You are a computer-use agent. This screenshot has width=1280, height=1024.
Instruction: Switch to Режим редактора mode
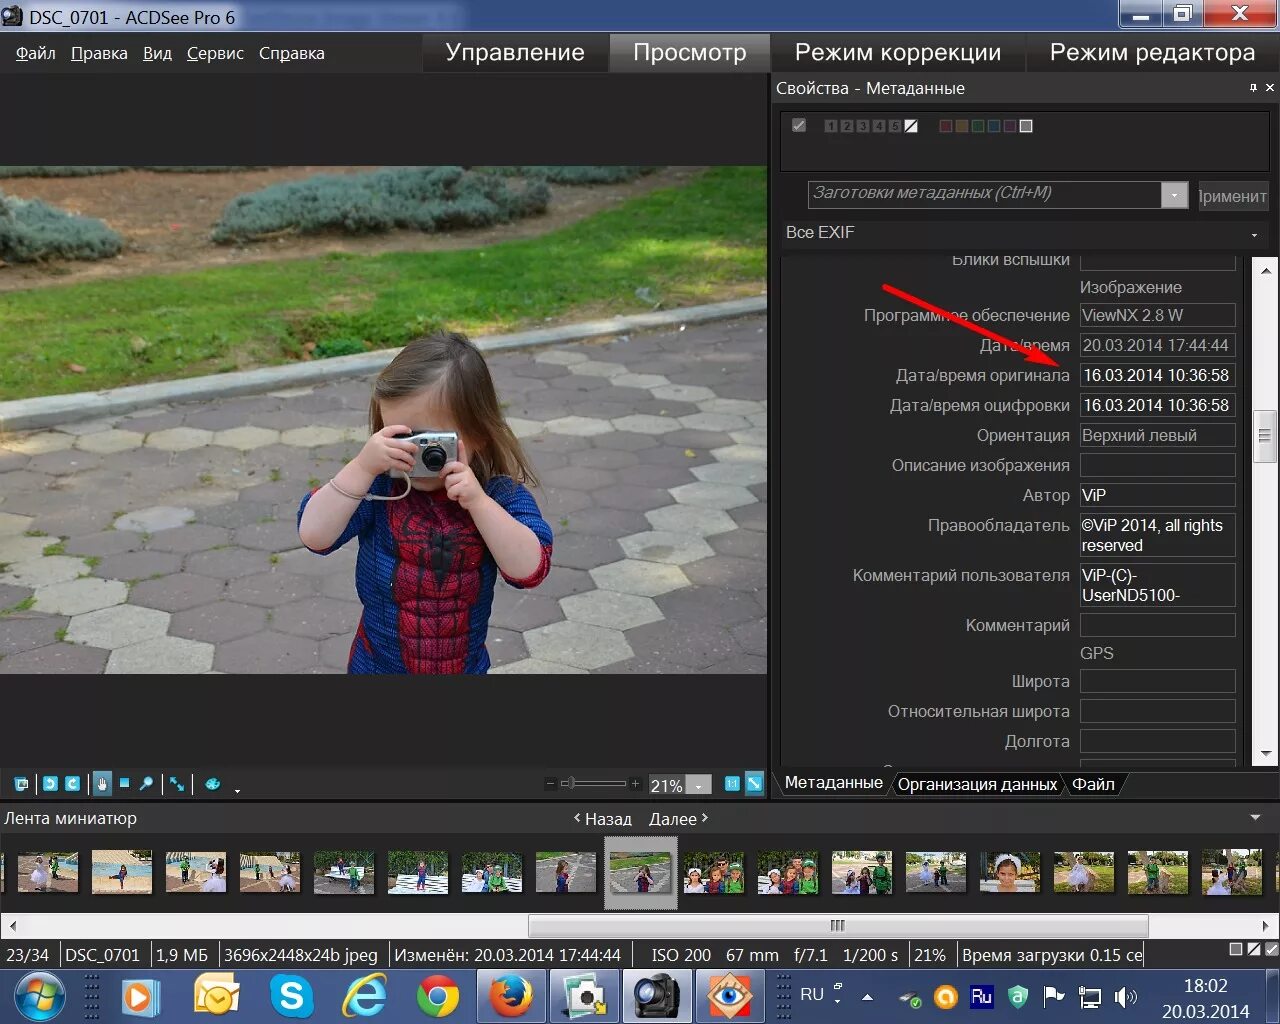pyautogui.click(x=1152, y=52)
